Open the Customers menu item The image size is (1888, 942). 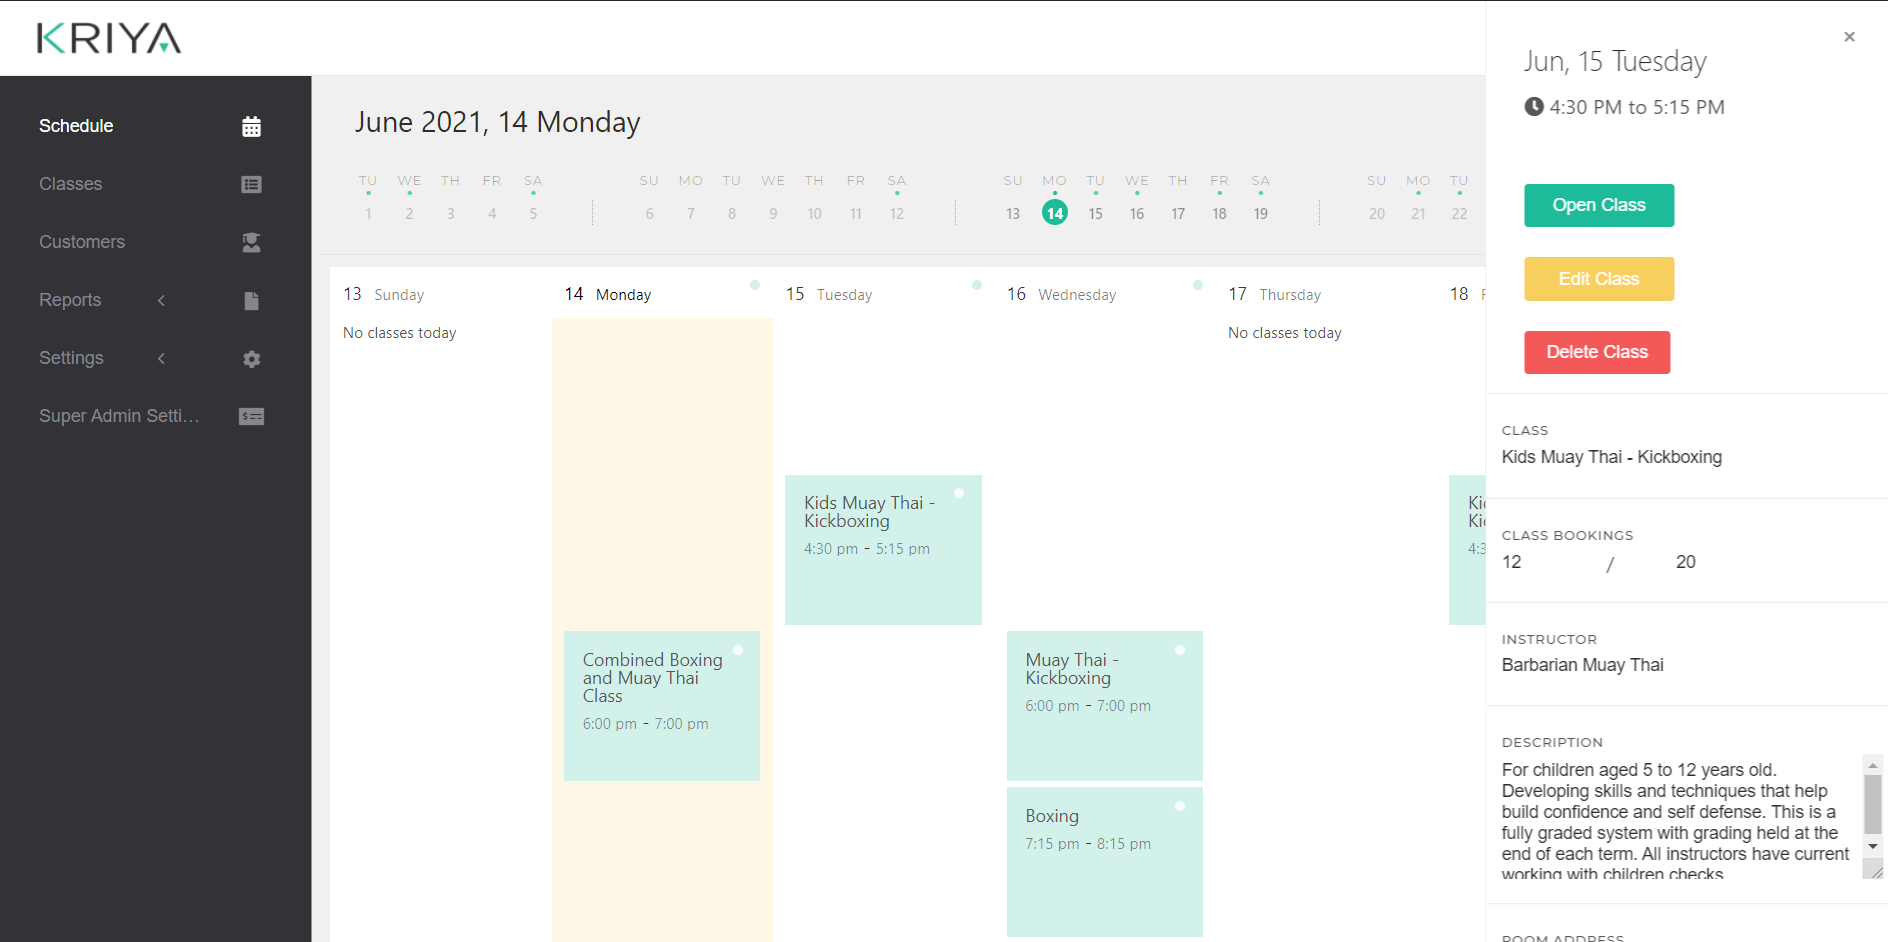point(82,242)
